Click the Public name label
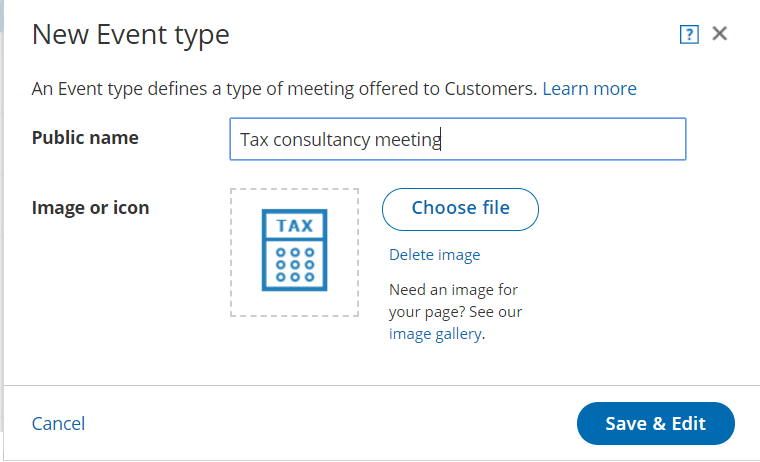 [85, 138]
